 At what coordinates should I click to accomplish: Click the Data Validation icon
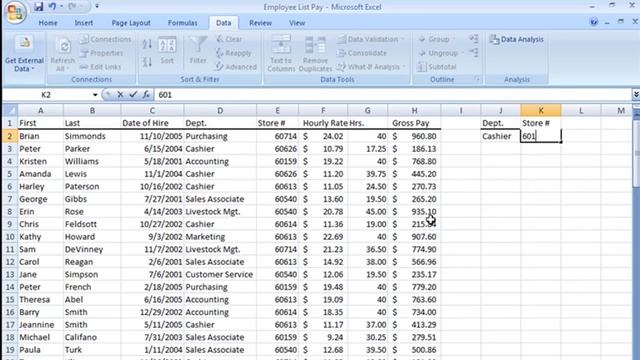(x=342, y=39)
